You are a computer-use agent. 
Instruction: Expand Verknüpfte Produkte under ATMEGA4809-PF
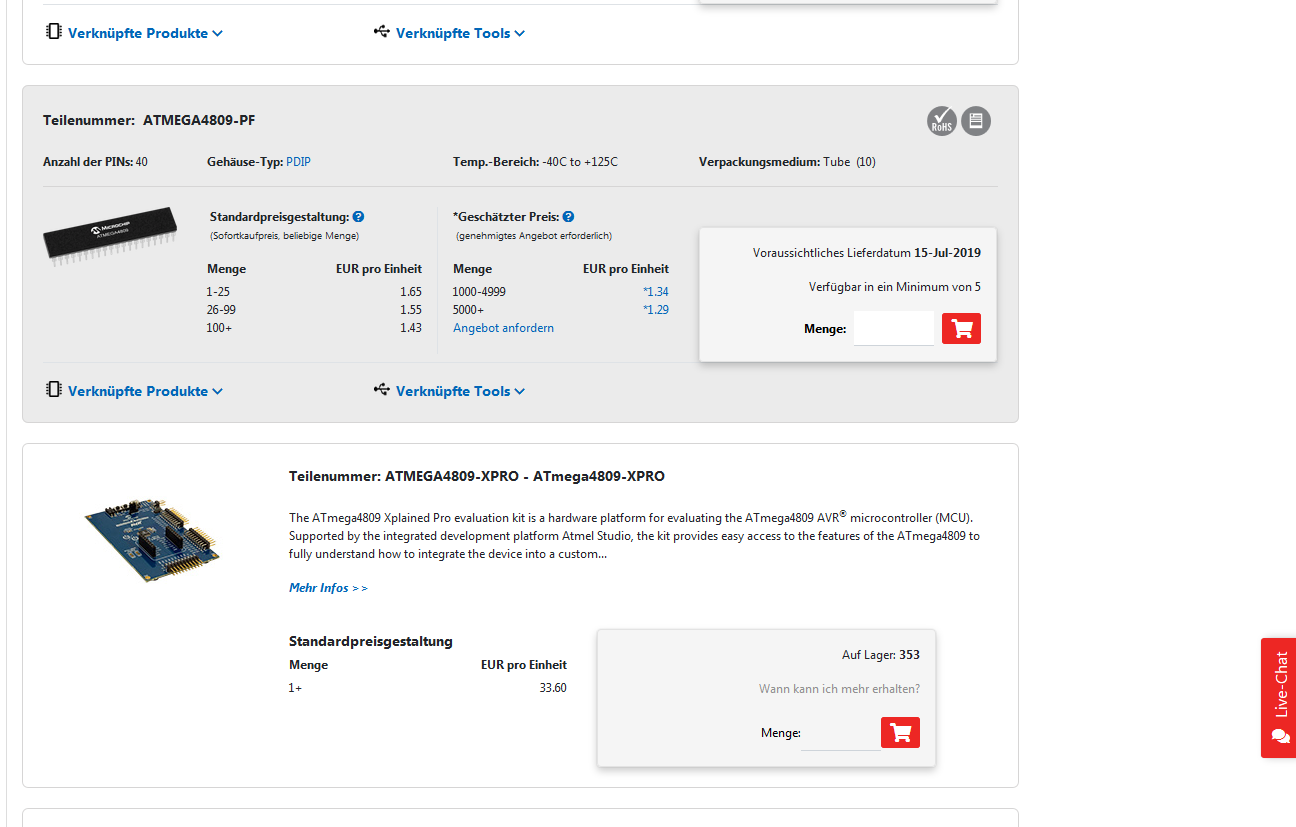click(x=135, y=391)
